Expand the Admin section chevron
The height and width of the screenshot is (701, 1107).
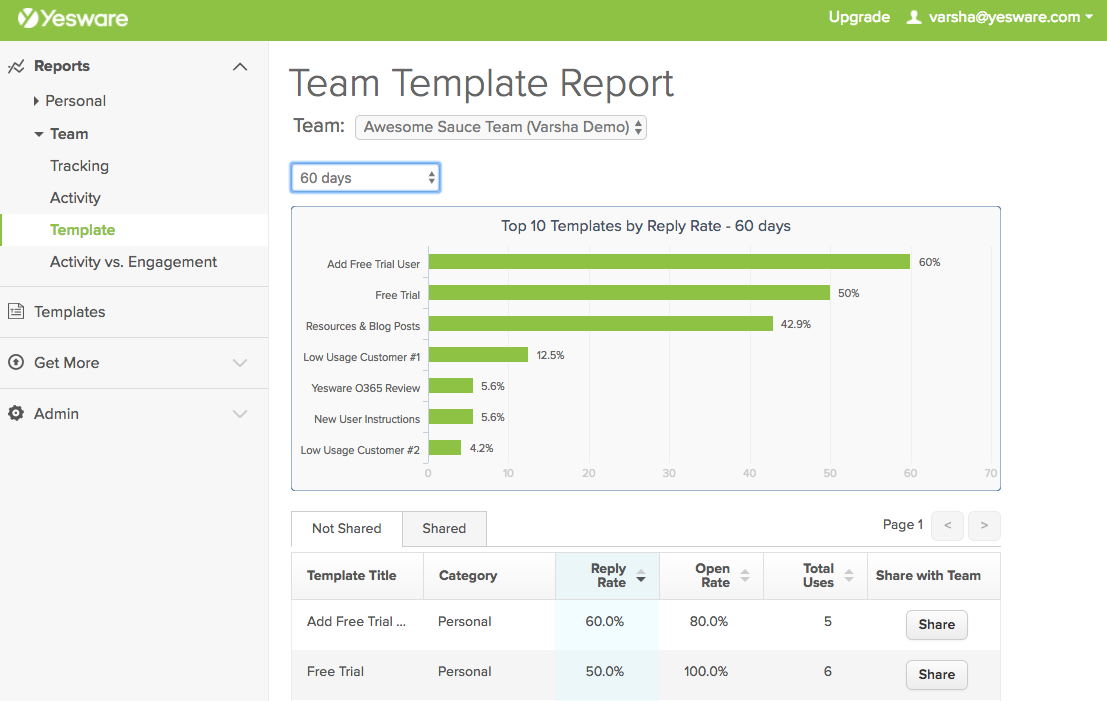tap(240, 414)
